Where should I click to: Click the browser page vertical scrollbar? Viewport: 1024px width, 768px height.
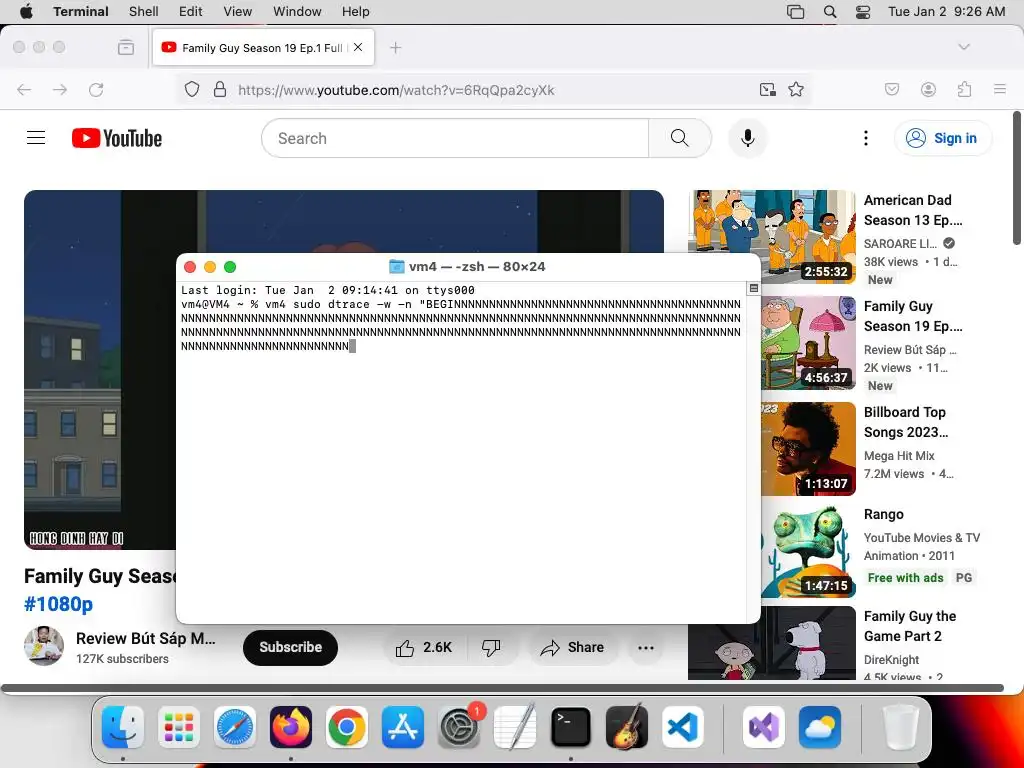click(x=1017, y=178)
